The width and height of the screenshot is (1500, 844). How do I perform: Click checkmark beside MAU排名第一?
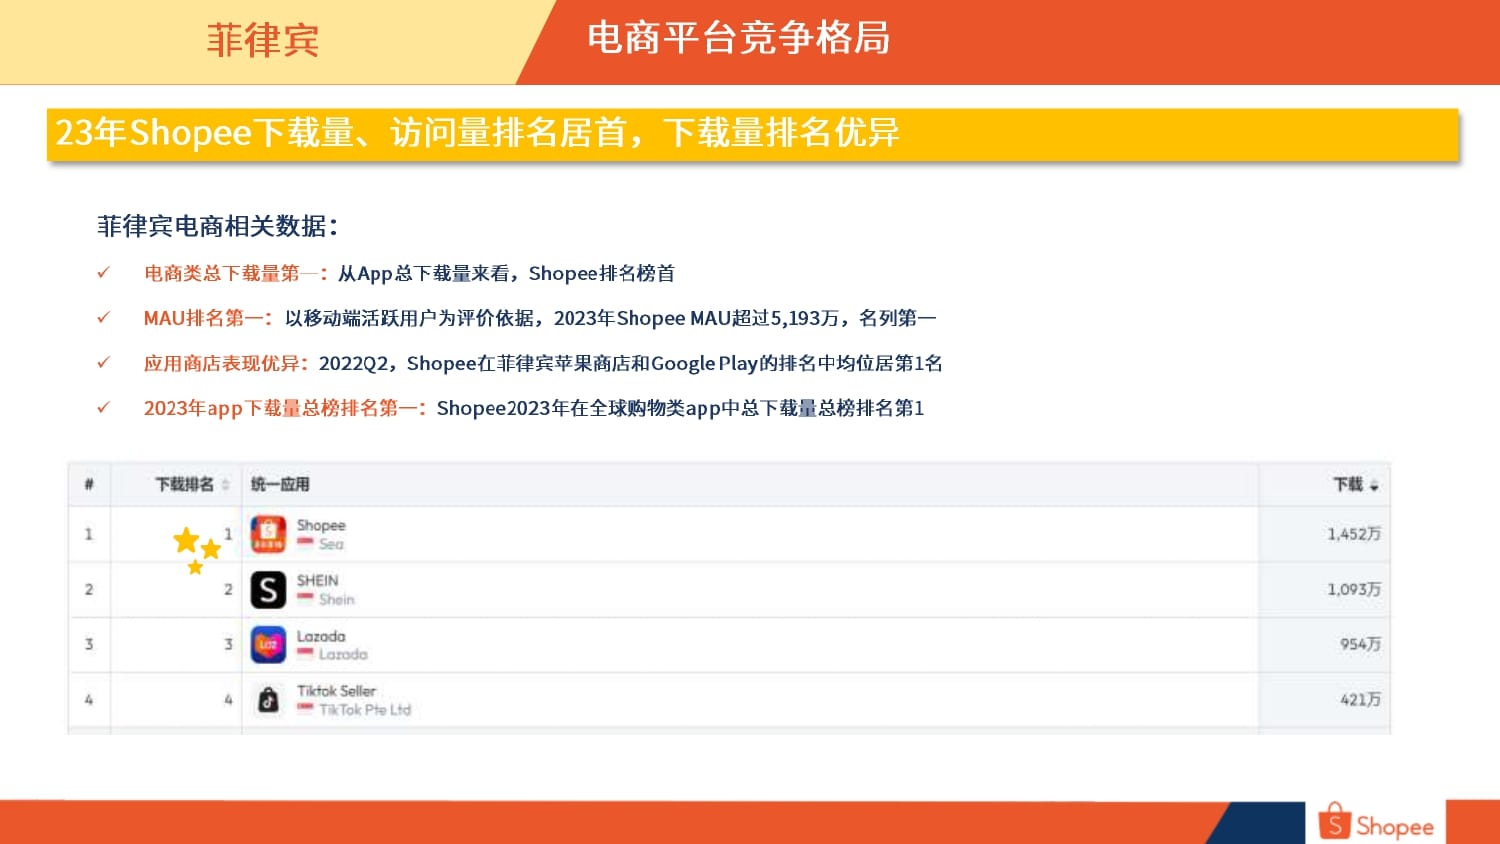(103, 317)
